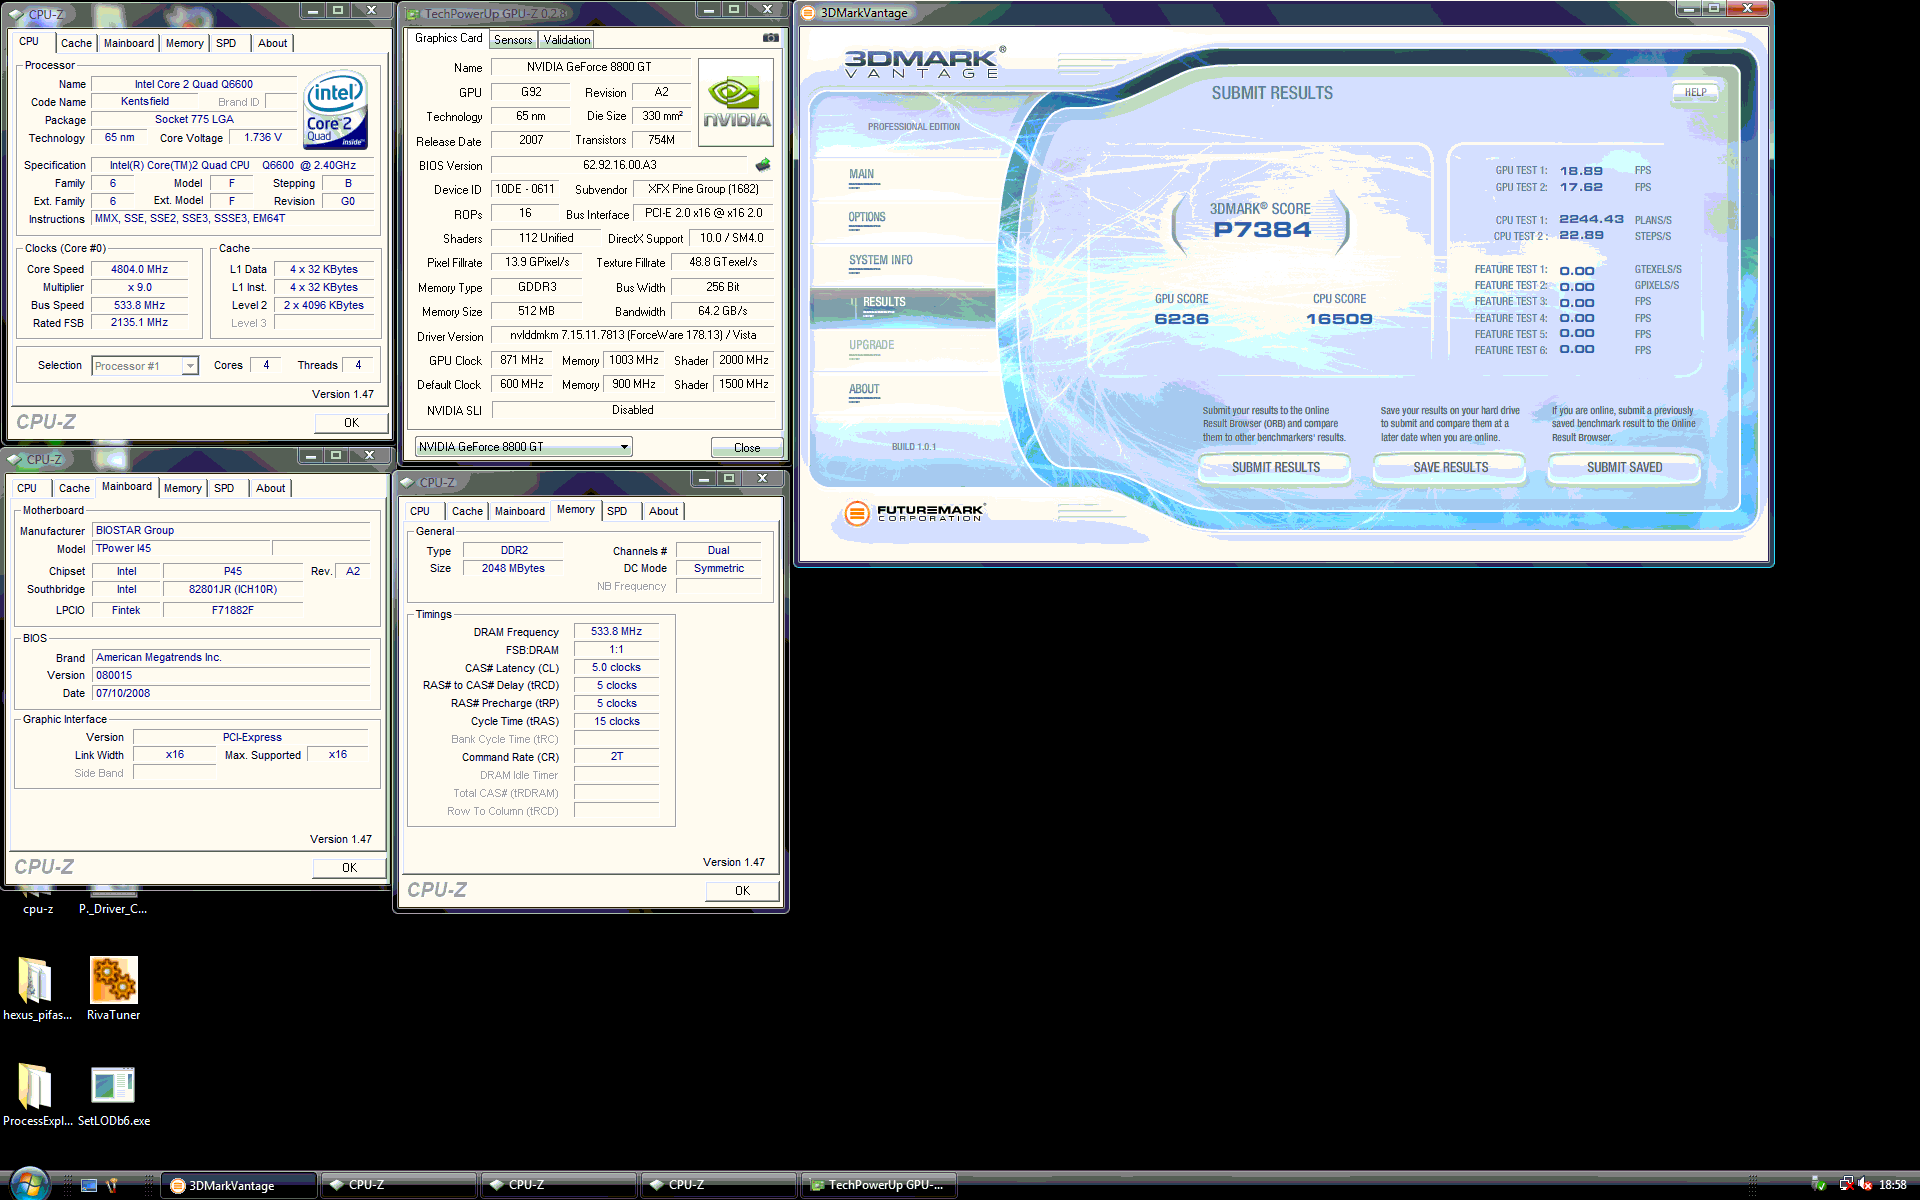Click the taskbar clock showing 18:58
The image size is (1920, 1200).
(1892, 1185)
